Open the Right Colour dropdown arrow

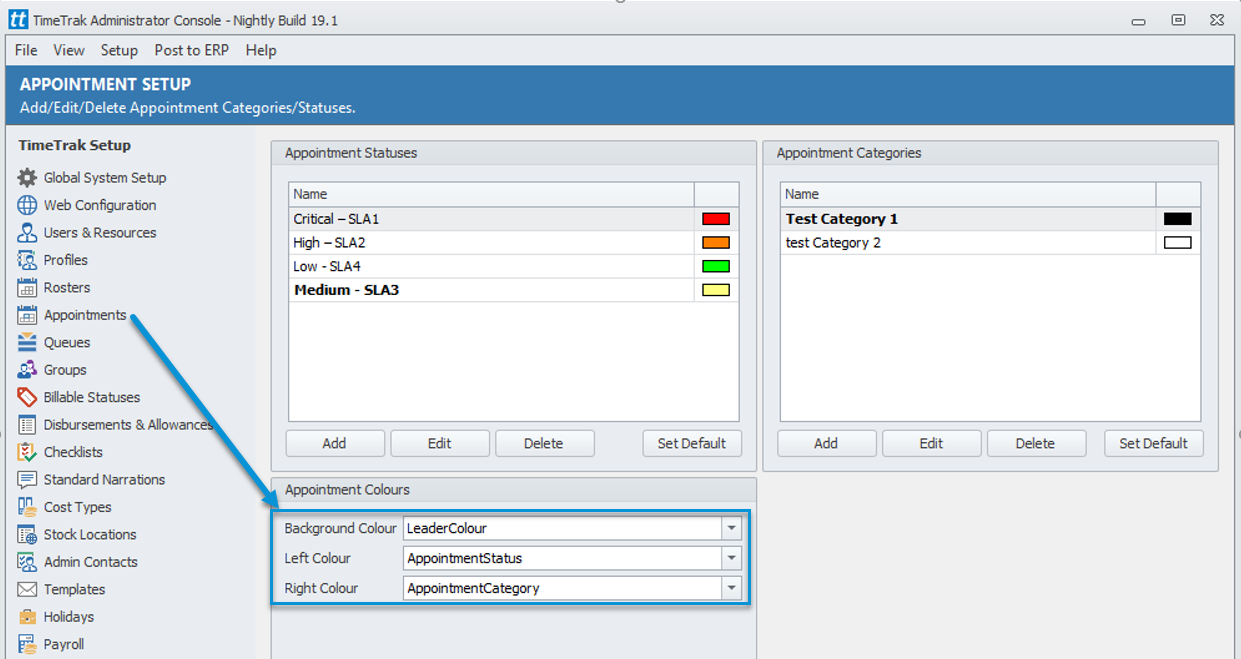[x=733, y=588]
